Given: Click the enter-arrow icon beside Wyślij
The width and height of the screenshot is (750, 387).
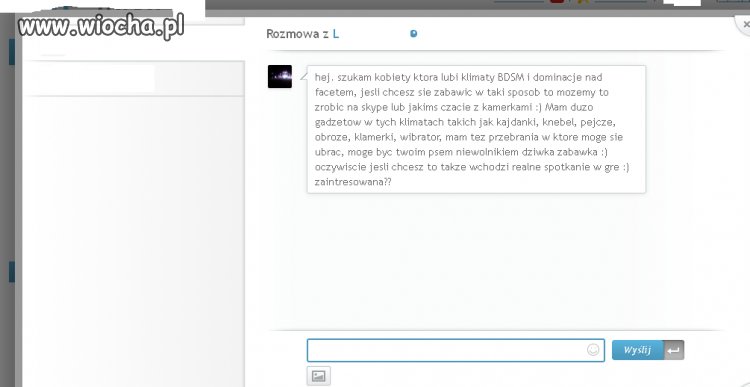Looking at the screenshot, I should (x=673, y=350).
